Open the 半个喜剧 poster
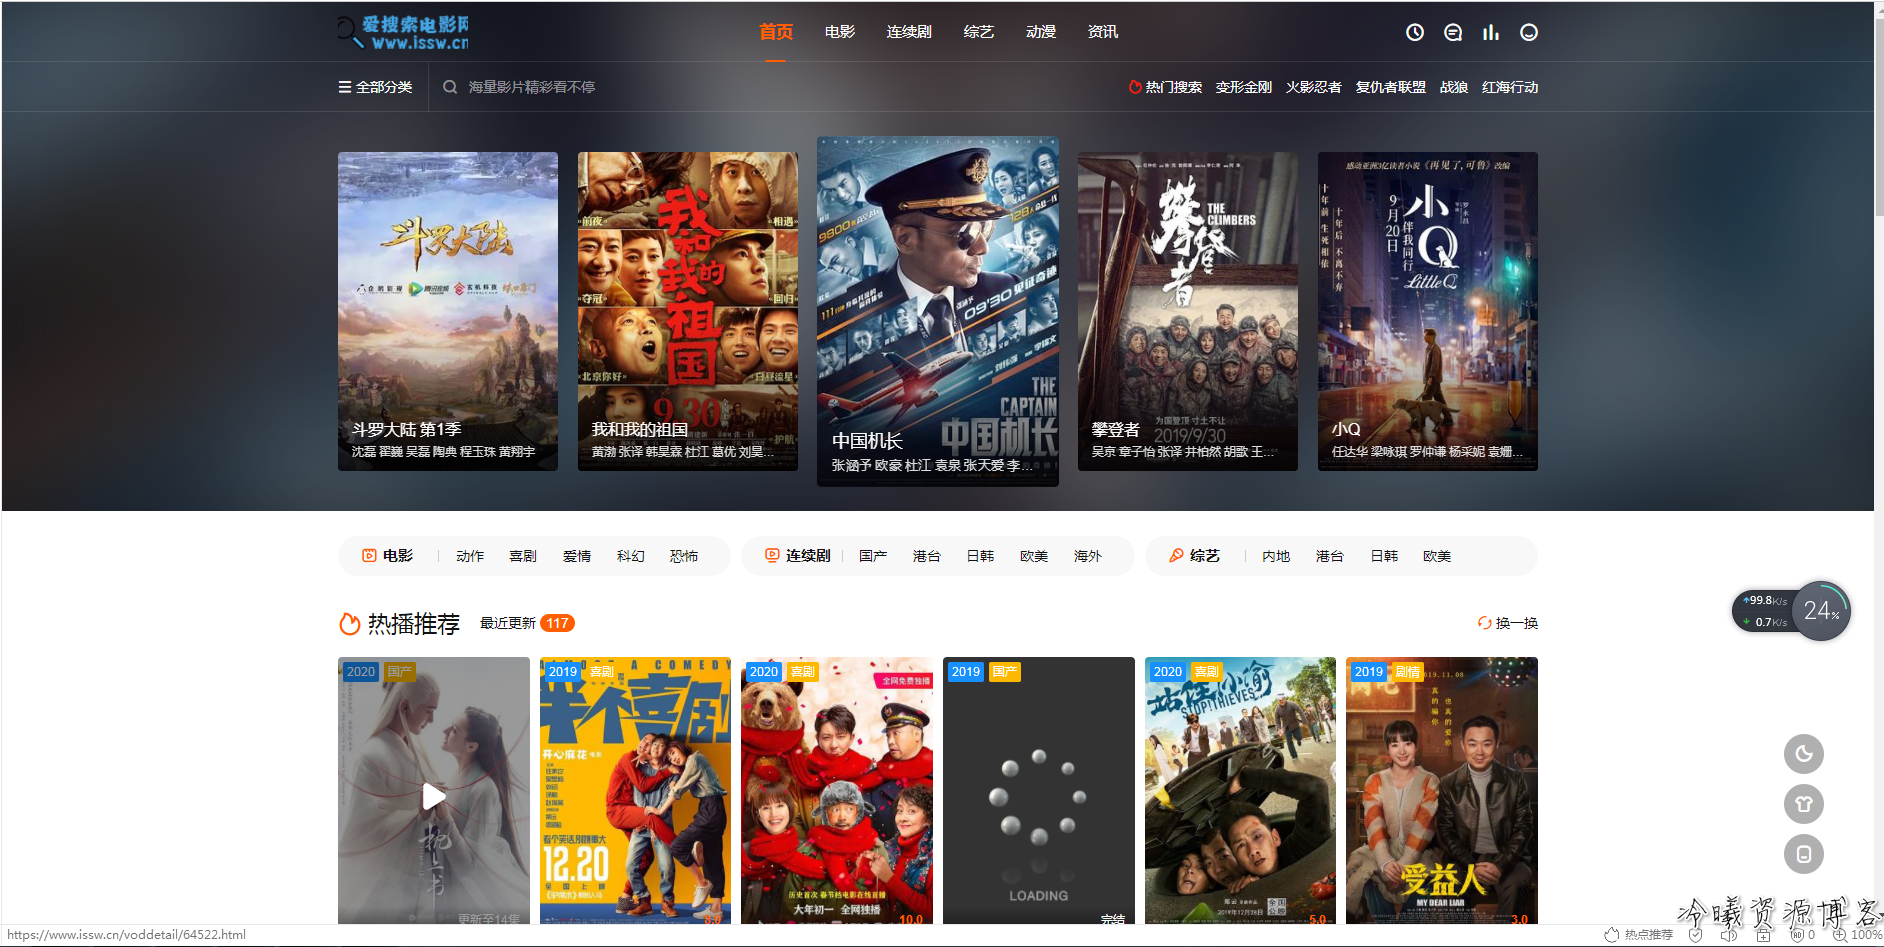This screenshot has height=947, width=1884. tap(635, 790)
